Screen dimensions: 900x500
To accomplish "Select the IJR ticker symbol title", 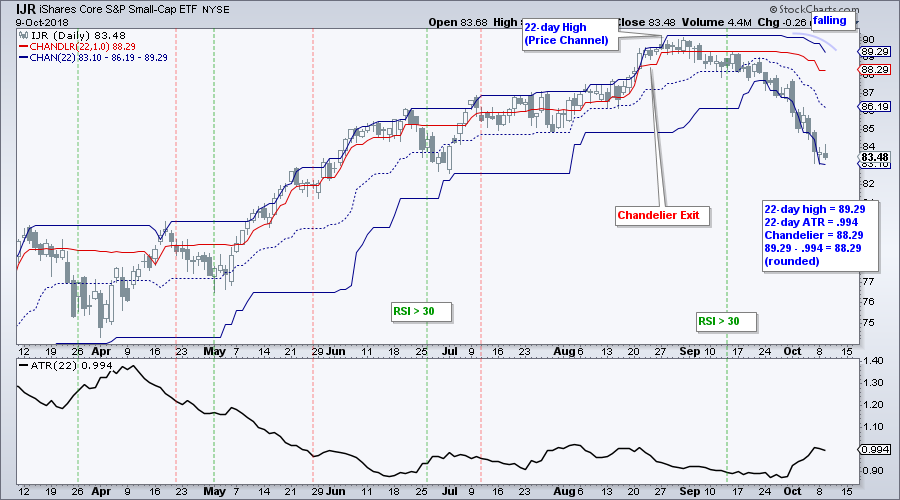I will point(26,10).
